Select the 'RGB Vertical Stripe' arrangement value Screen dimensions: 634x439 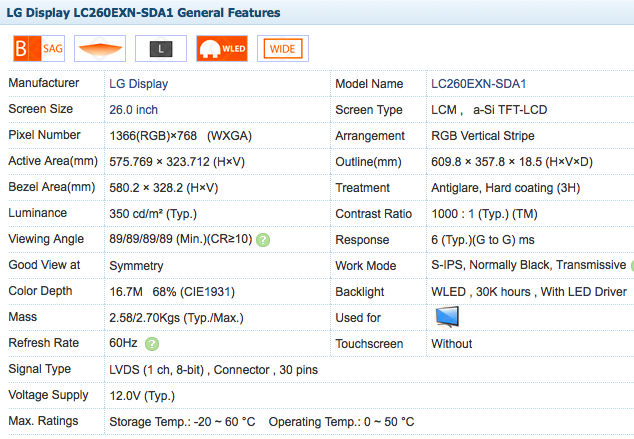click(x=483, y=136)
